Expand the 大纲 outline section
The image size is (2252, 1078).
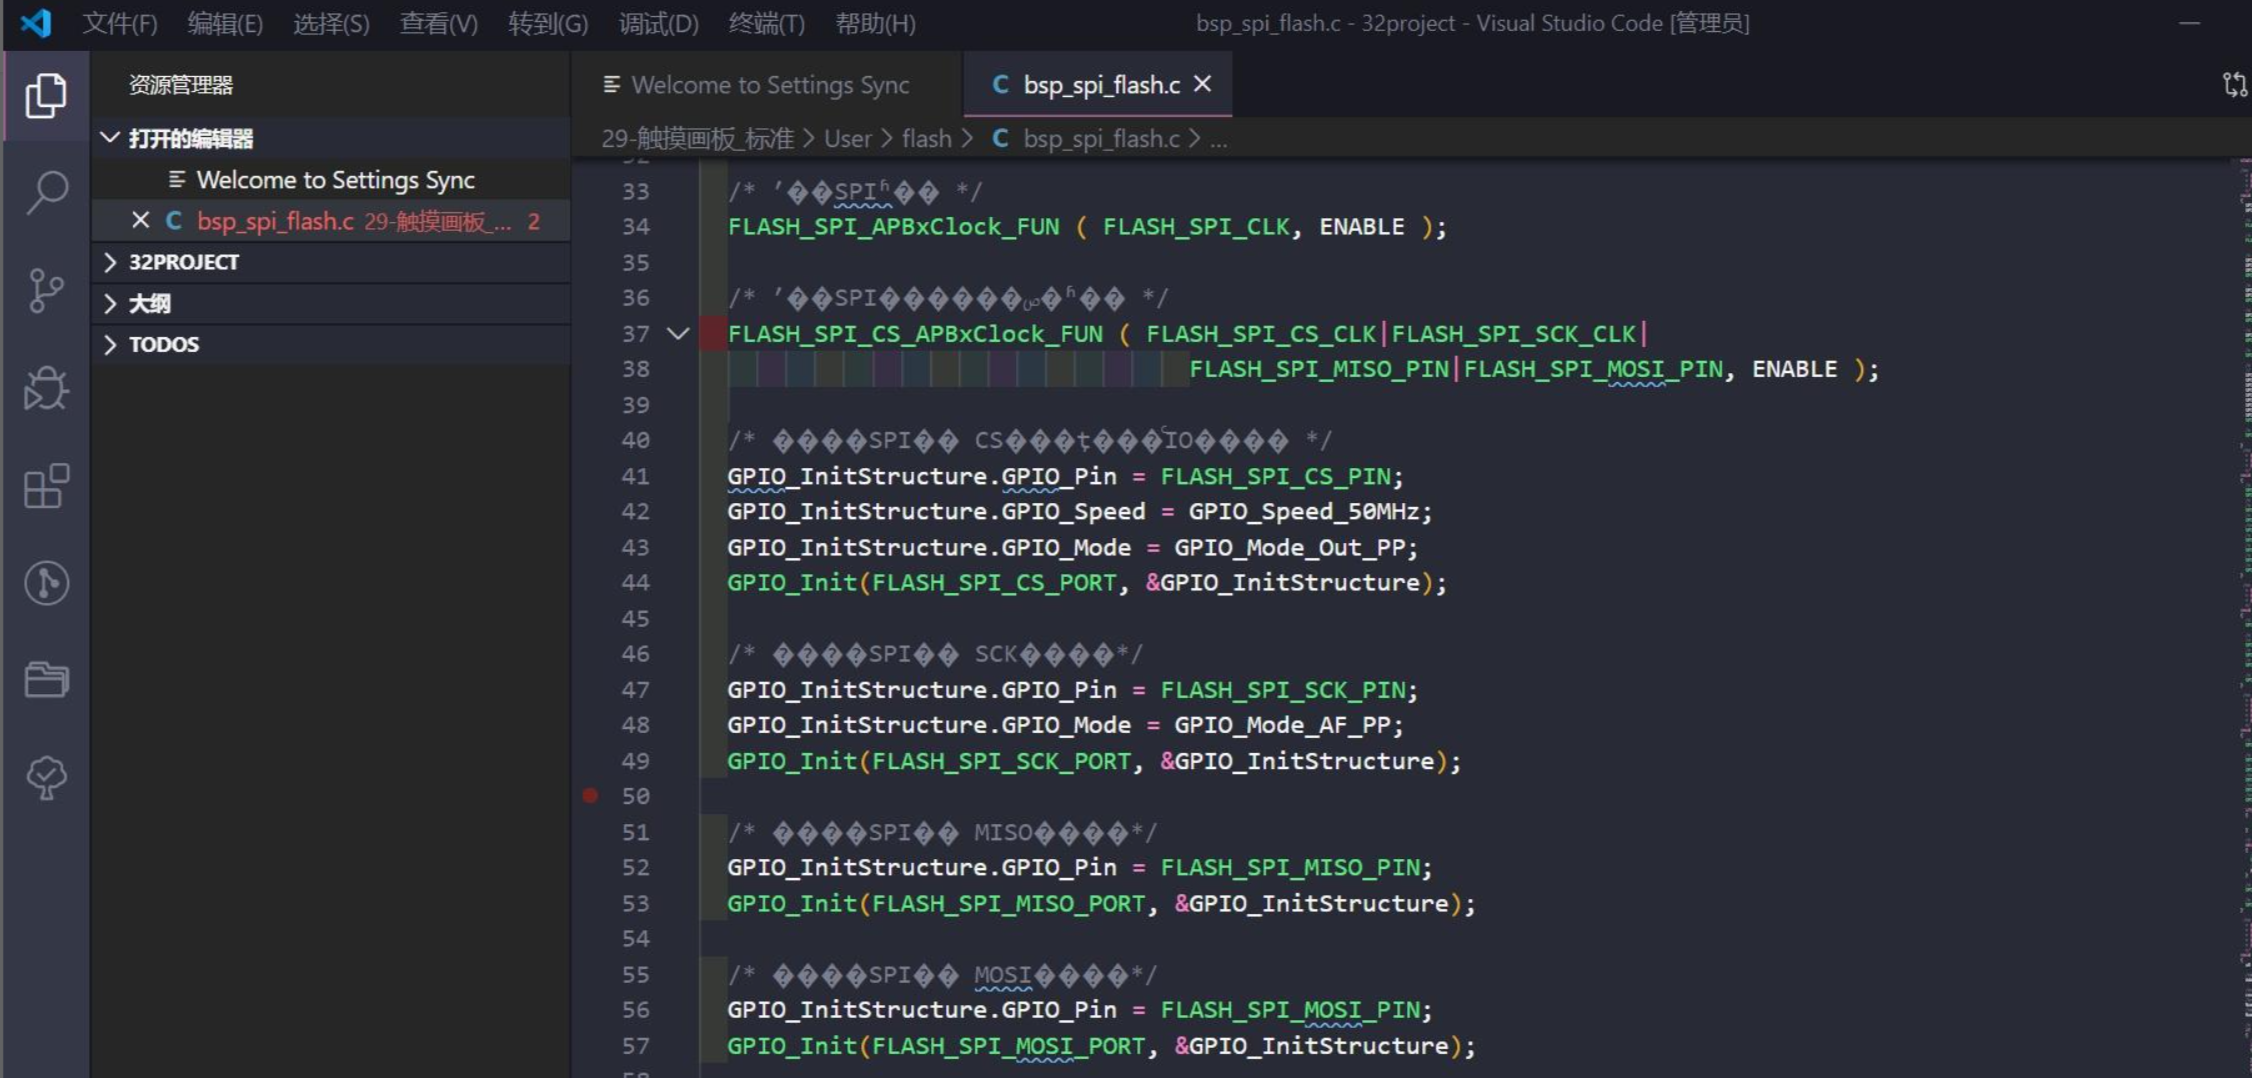331,303
